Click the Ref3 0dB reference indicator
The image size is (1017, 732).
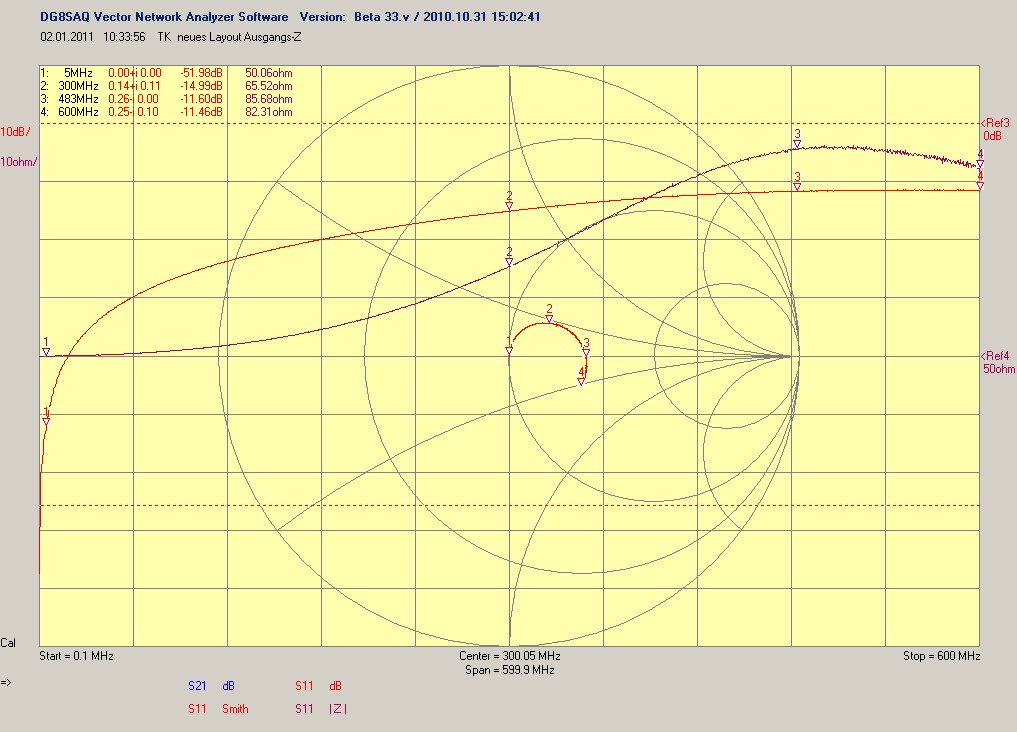coord(995,129)
